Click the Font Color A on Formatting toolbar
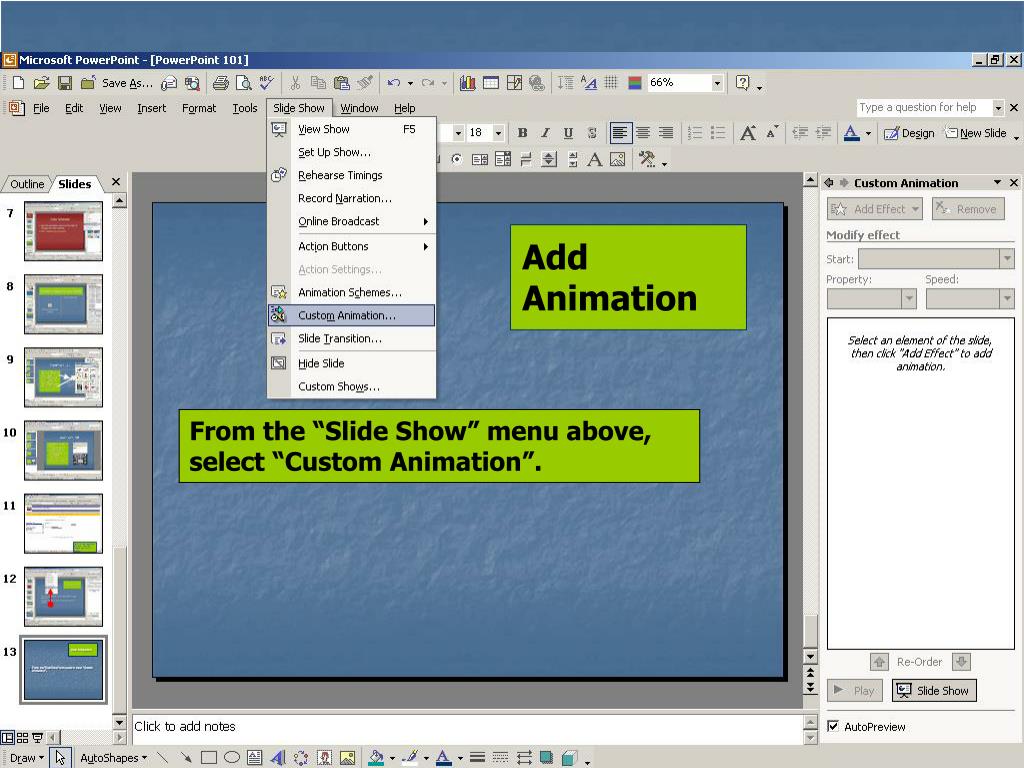The height and width of the screenshot is (768, 1024). coord(852,133)
